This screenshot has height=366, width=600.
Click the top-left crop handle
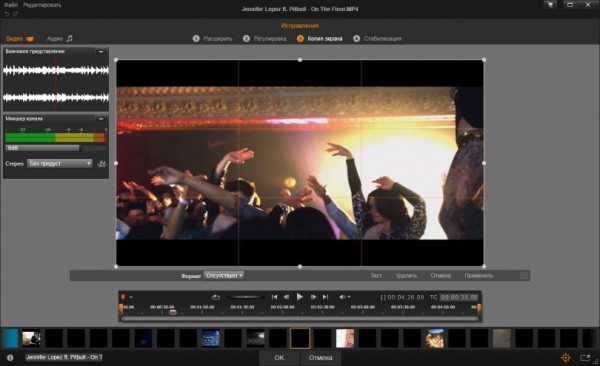(116, 60)
